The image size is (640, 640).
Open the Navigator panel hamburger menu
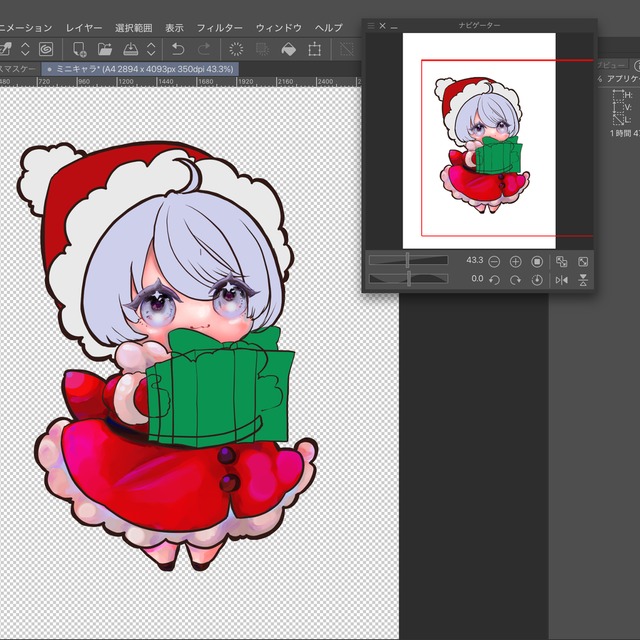[370, 25]
